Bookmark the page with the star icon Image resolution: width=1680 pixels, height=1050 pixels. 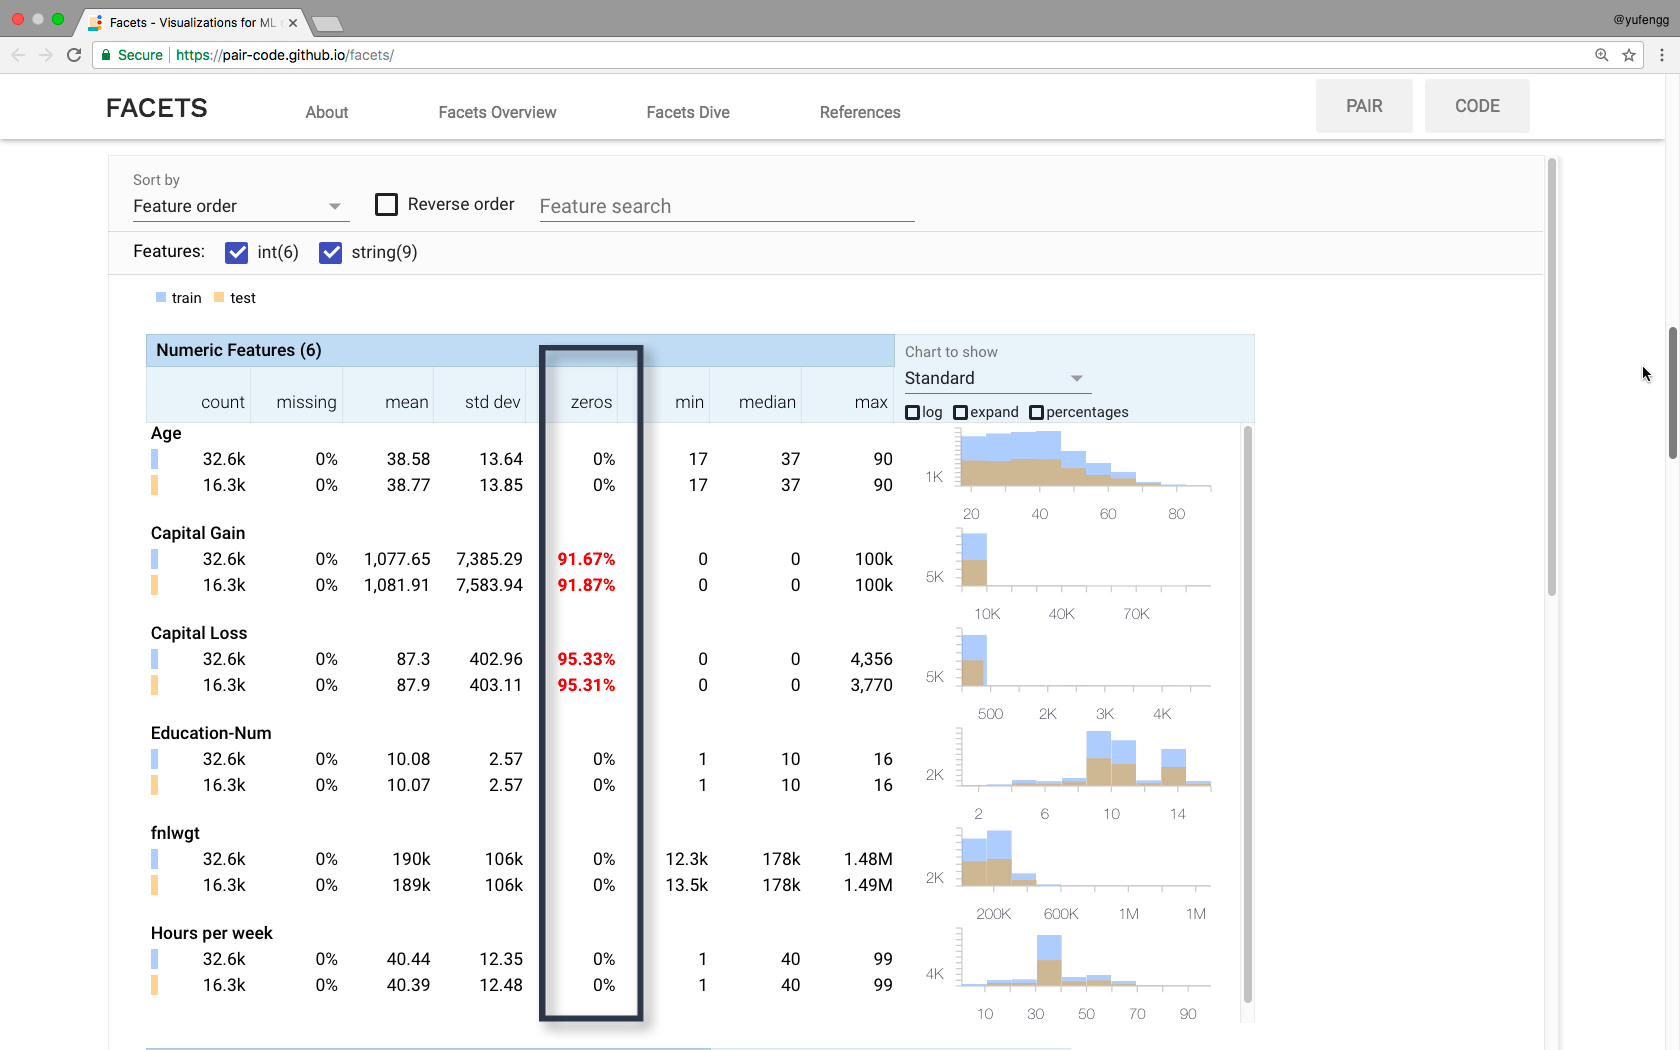tap(1628, 55)
